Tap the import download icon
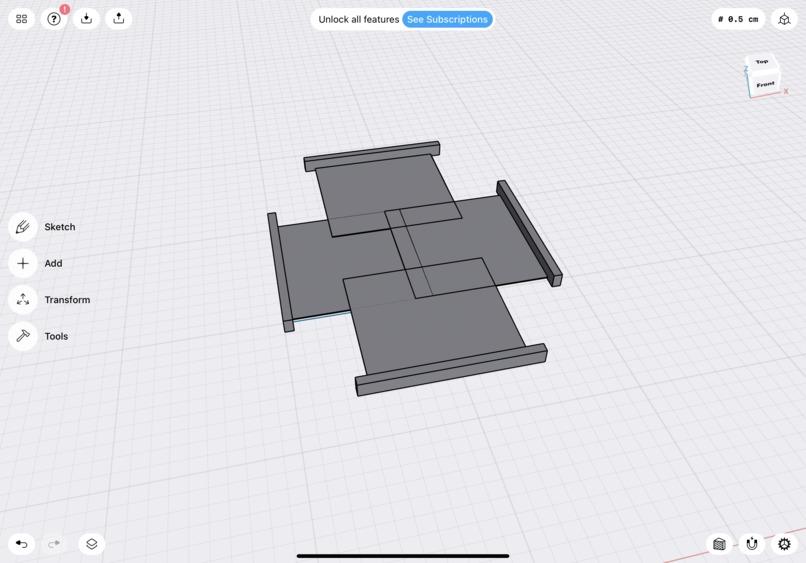 [86, 19]
